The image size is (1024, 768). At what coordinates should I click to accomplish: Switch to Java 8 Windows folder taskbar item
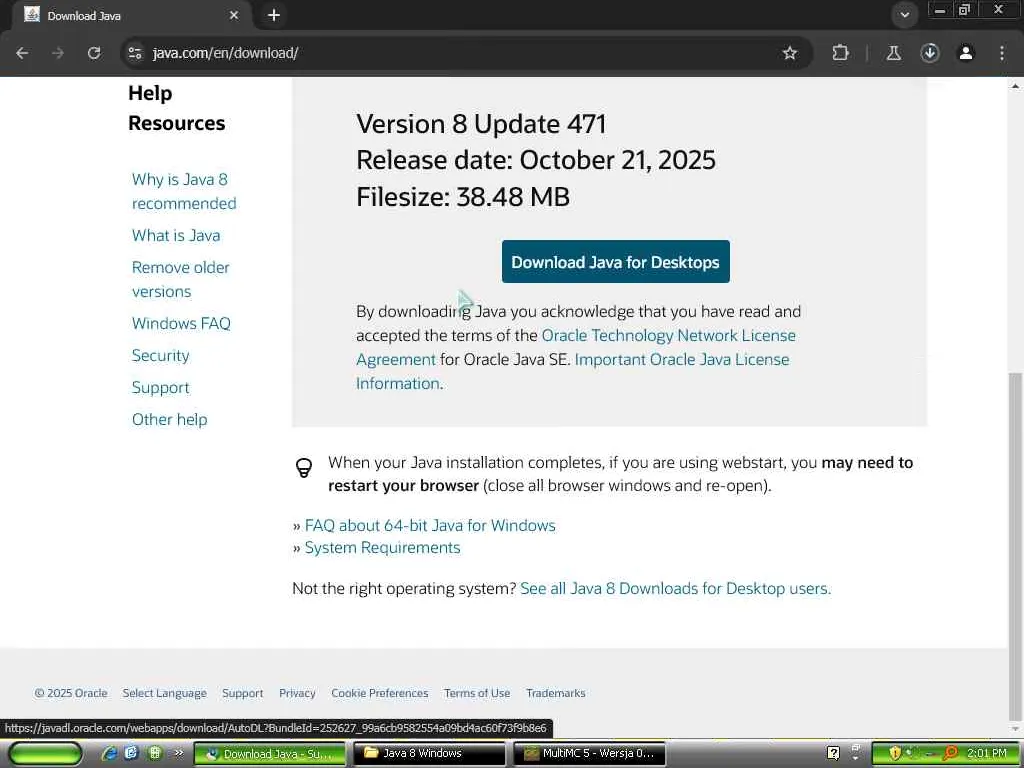pos(430,753)
